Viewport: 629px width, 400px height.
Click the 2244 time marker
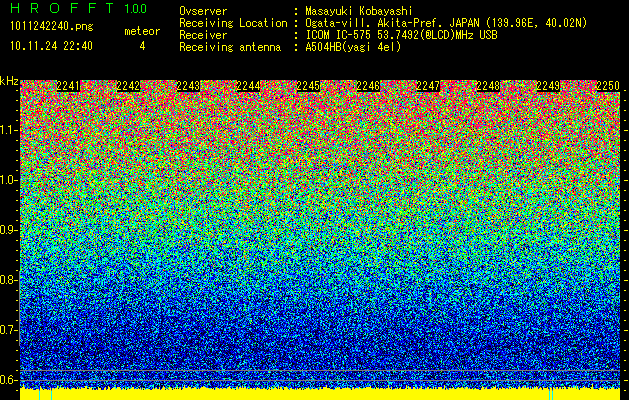point(248,86)
